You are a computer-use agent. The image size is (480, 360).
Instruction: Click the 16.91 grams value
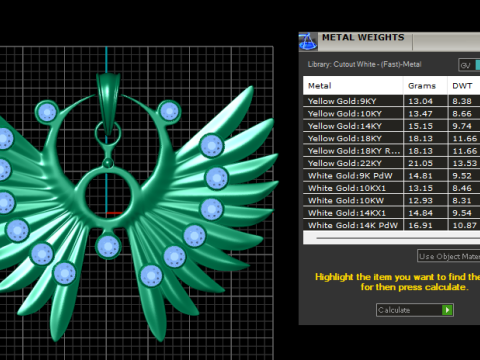click(420, 225)
